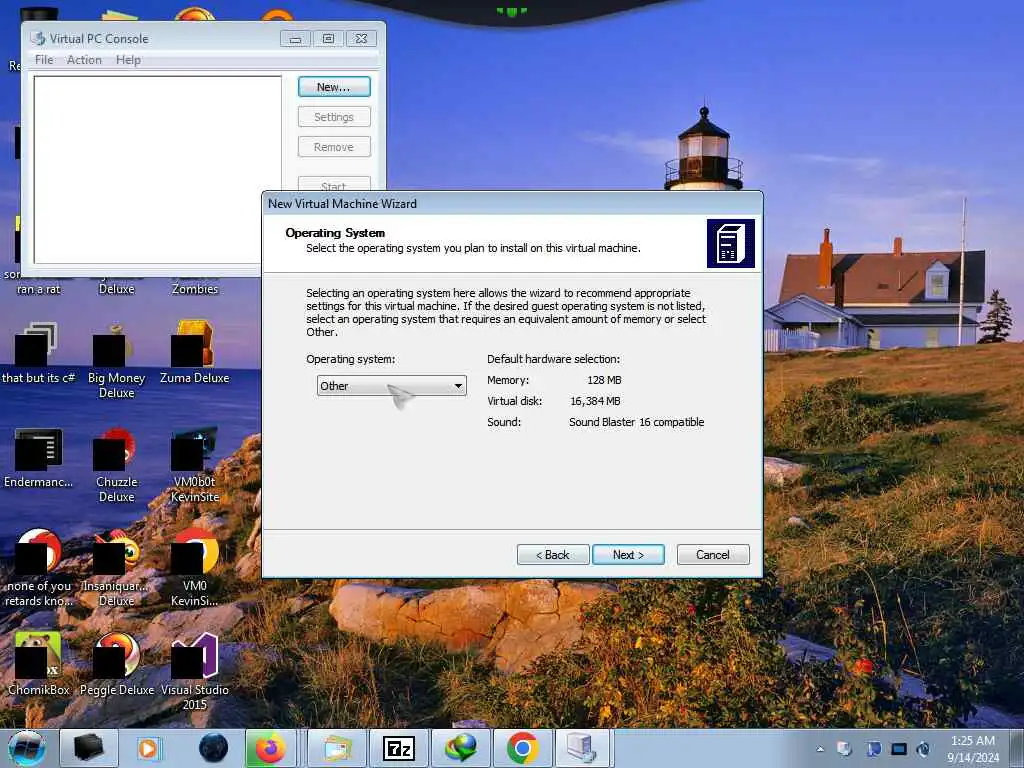Click 'Sound Blaster 16 compatible' text
Image resolution: width=1024 pixels, height=768 pixels.
click(x=636, y=422)
